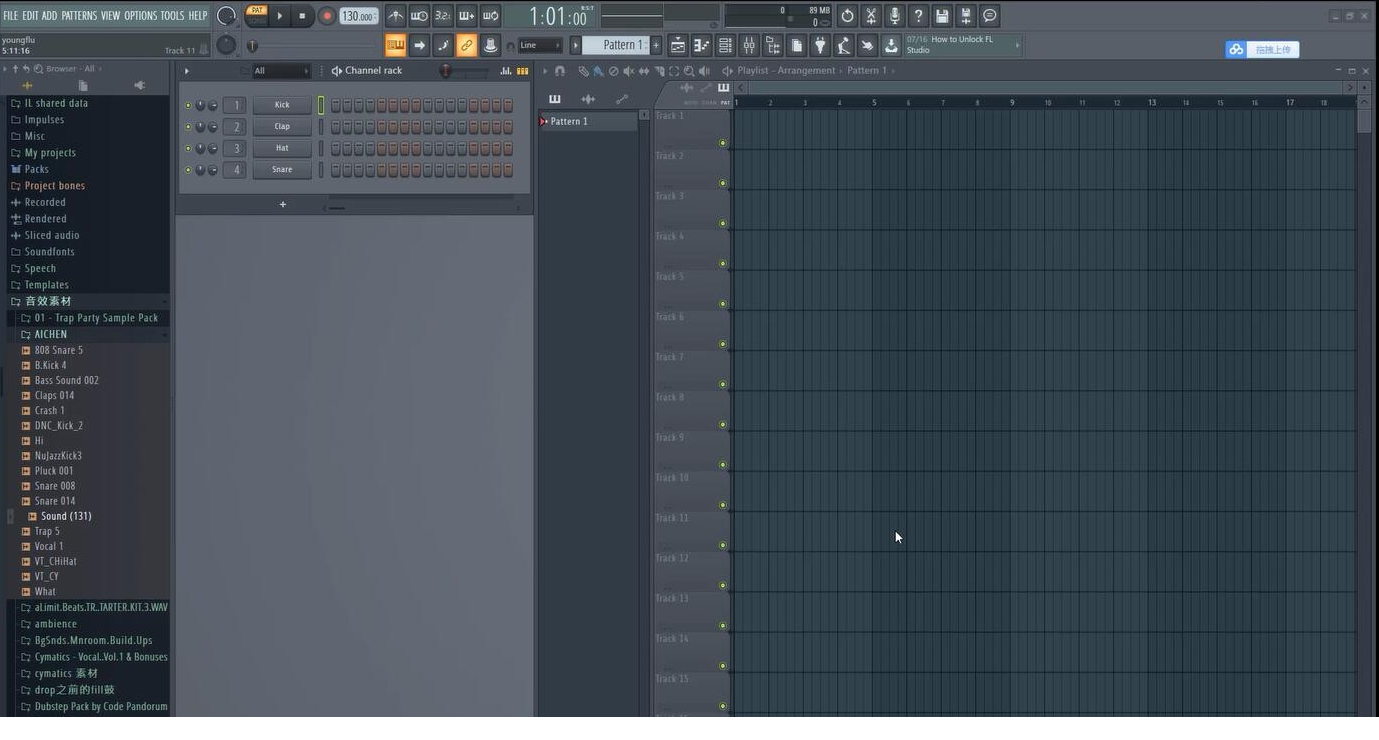Image resolution: width=1379 pixels, height=740 pixels.
Task: Mute Track 9 in the playlist
Action: point(723,465)
